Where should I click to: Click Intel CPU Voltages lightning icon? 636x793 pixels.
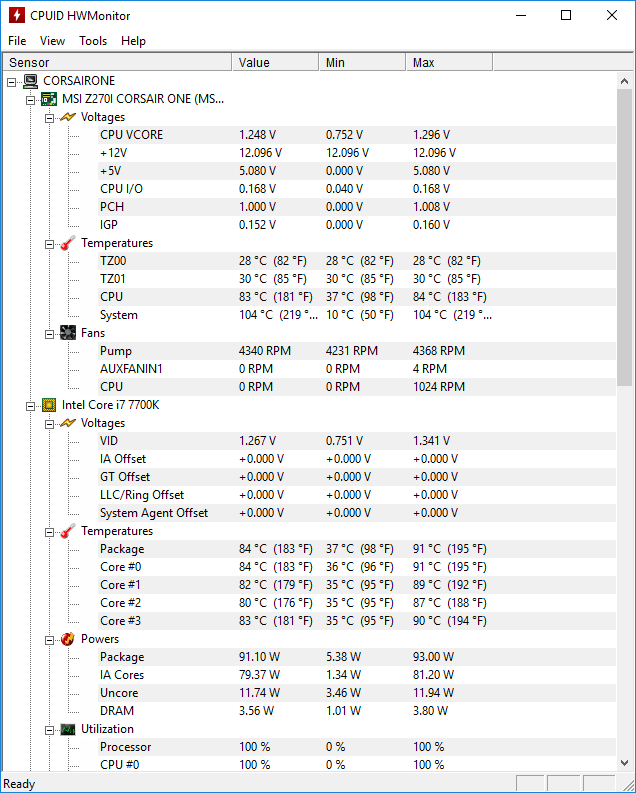pyautogui.click(x=68, y=423)
